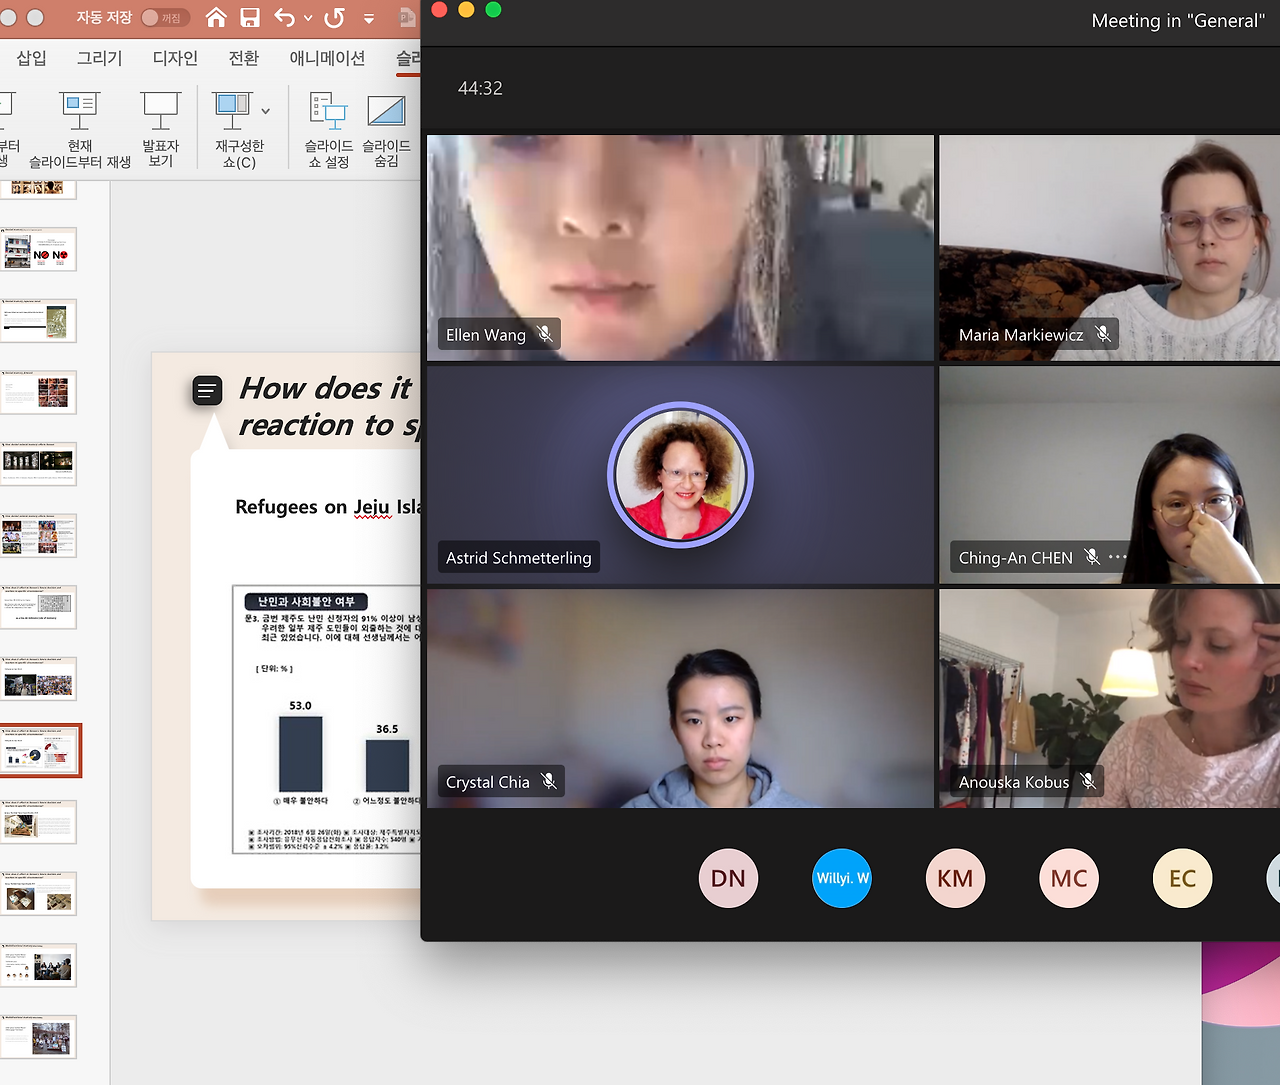Click Crystal Chia's video tile
This screenshot has height=1085, width=1280.
[680, 698]
